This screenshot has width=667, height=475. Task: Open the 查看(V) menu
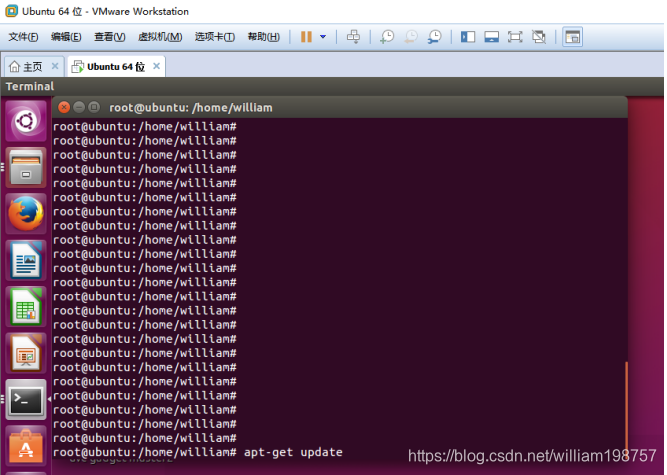pos(110,37)
